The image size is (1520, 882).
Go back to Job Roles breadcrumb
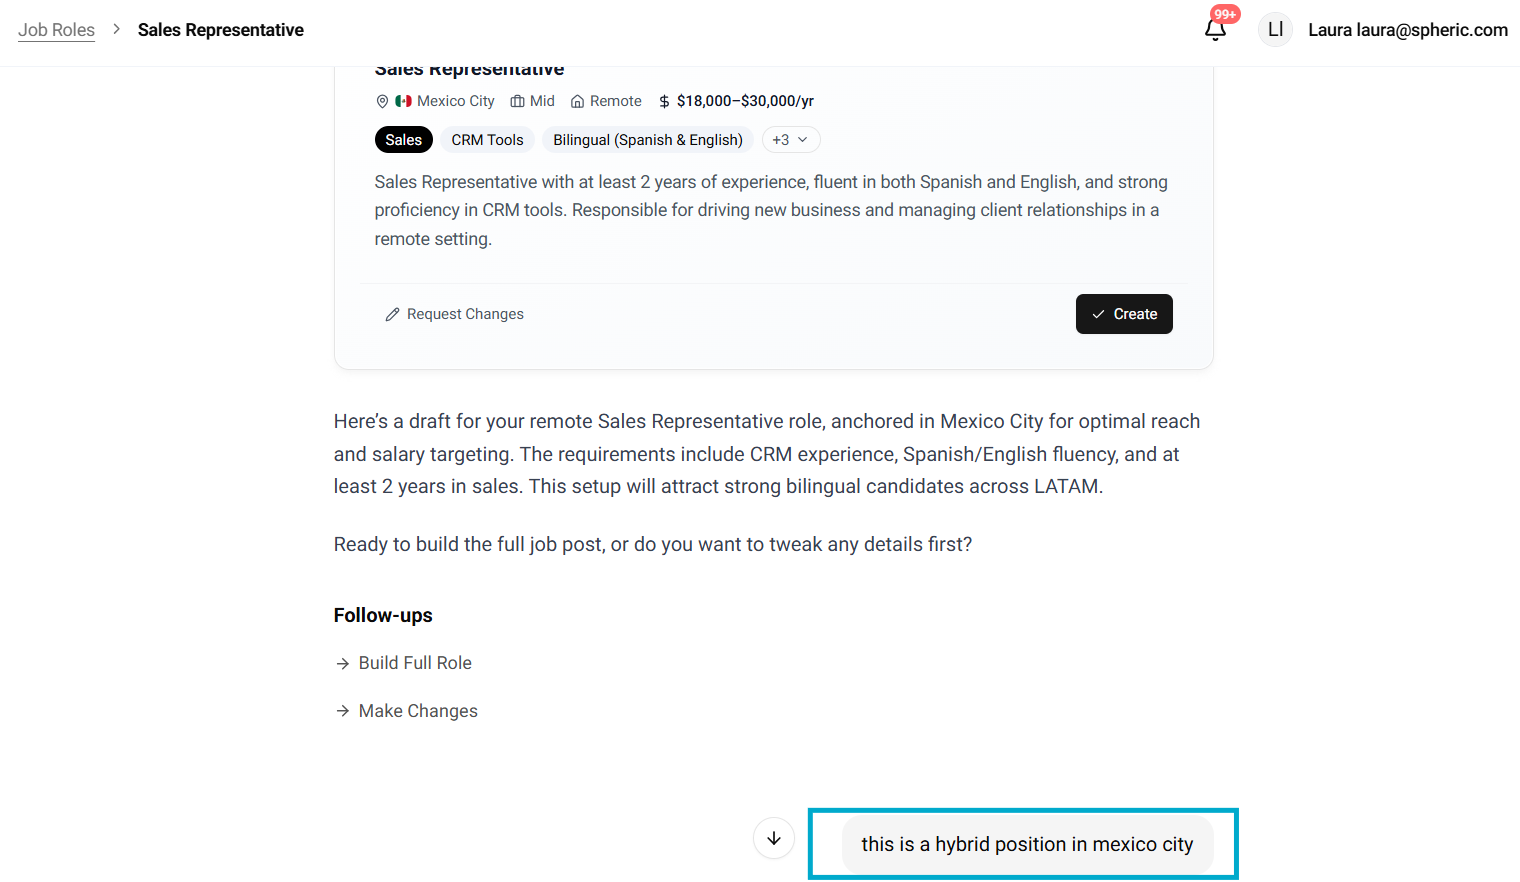click(56, 30)
